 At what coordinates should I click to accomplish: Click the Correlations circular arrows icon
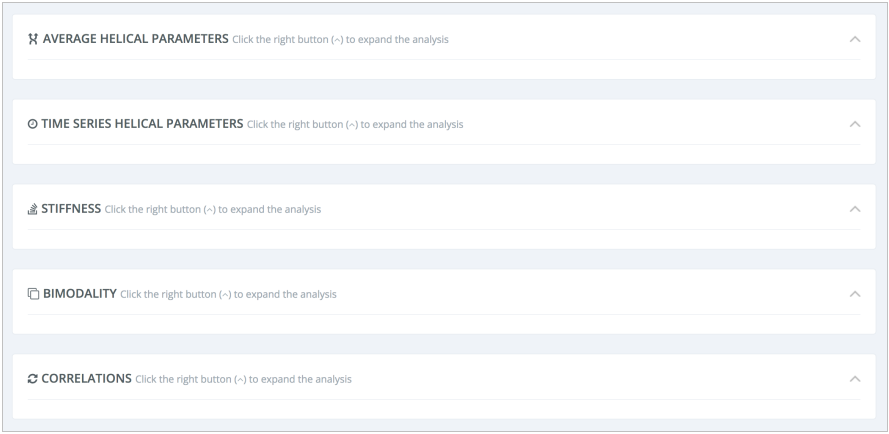coord(33,379)
